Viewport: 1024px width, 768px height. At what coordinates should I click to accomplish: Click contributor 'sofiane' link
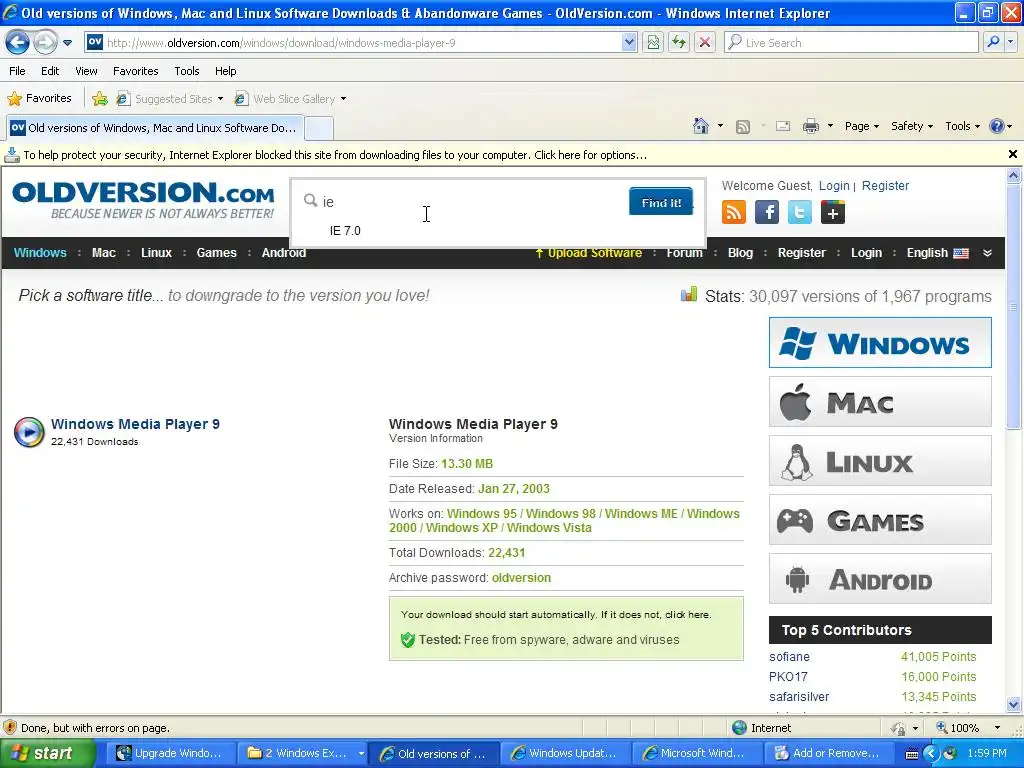click(789, 657)
